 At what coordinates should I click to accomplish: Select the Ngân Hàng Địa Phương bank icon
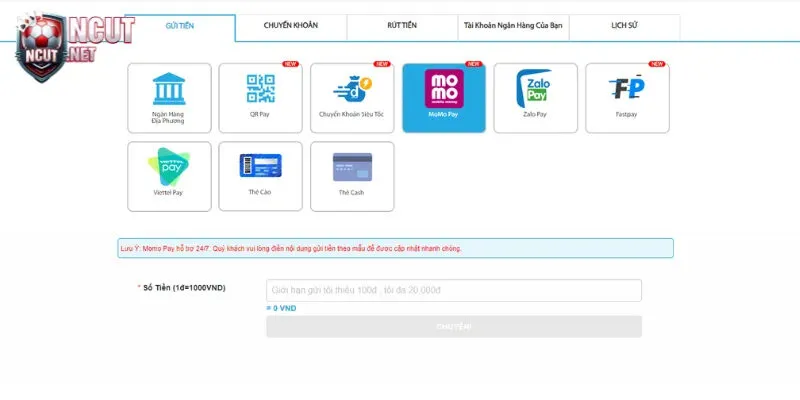tap(169, 97)
